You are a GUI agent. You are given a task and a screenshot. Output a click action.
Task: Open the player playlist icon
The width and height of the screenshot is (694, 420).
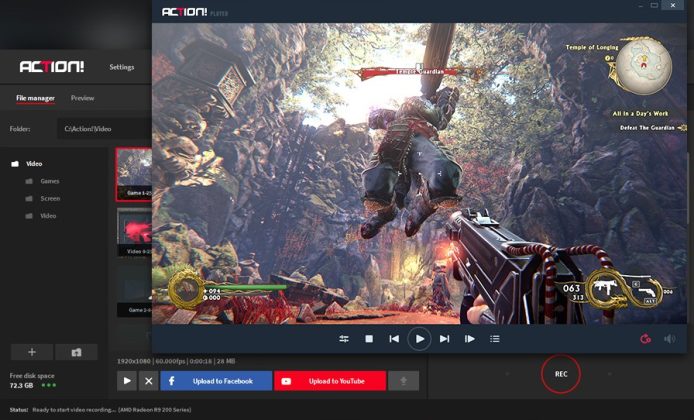click(x=495, y=339)
